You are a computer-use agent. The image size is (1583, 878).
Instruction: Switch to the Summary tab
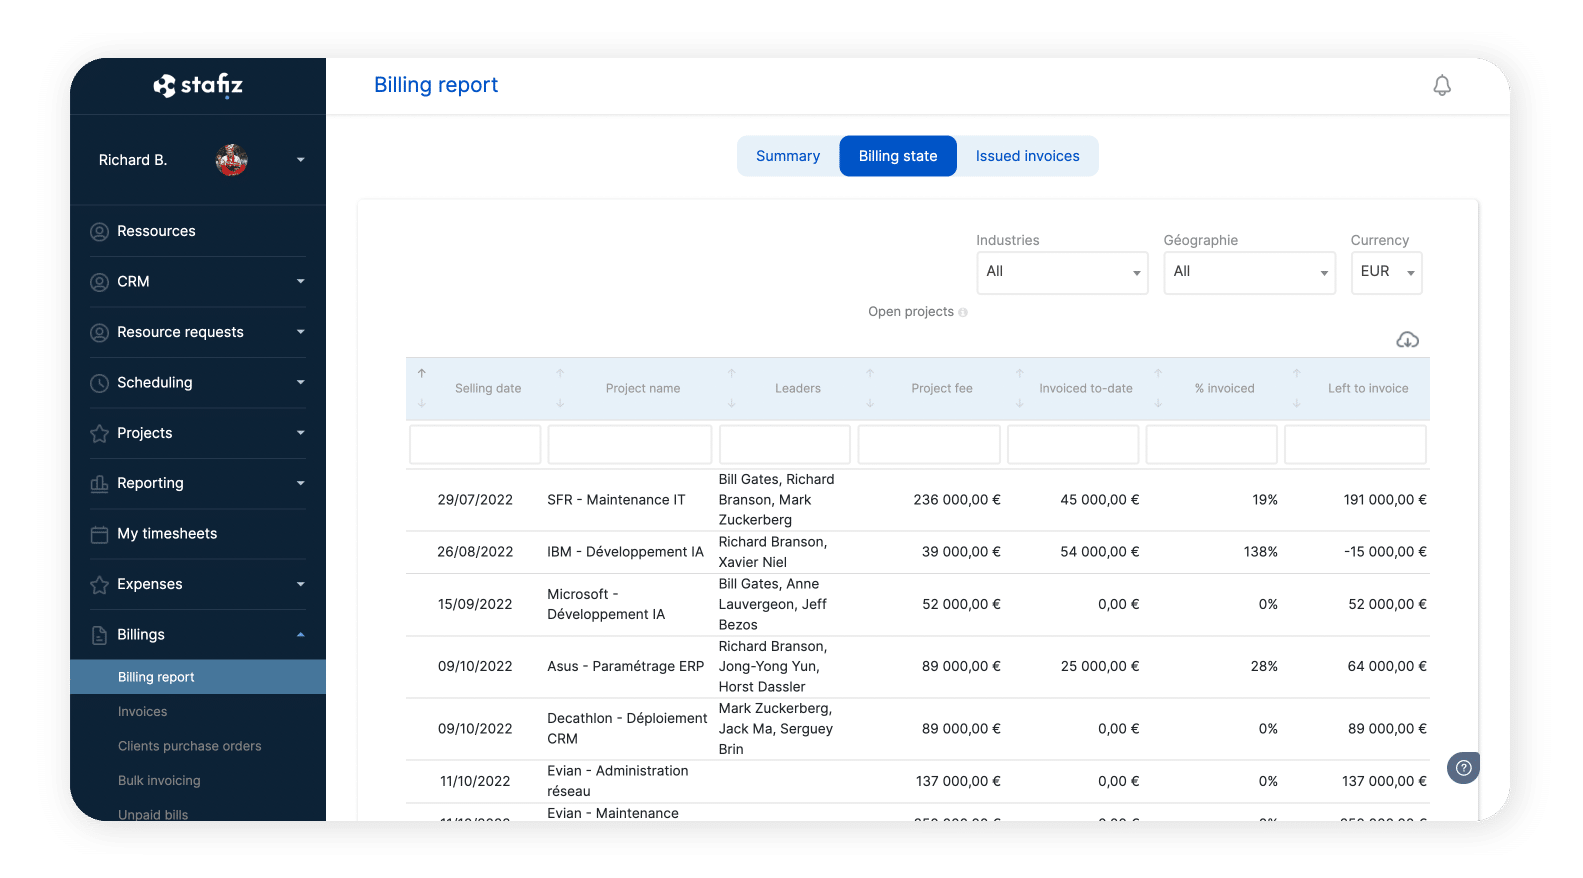click(x=788, y=156)
